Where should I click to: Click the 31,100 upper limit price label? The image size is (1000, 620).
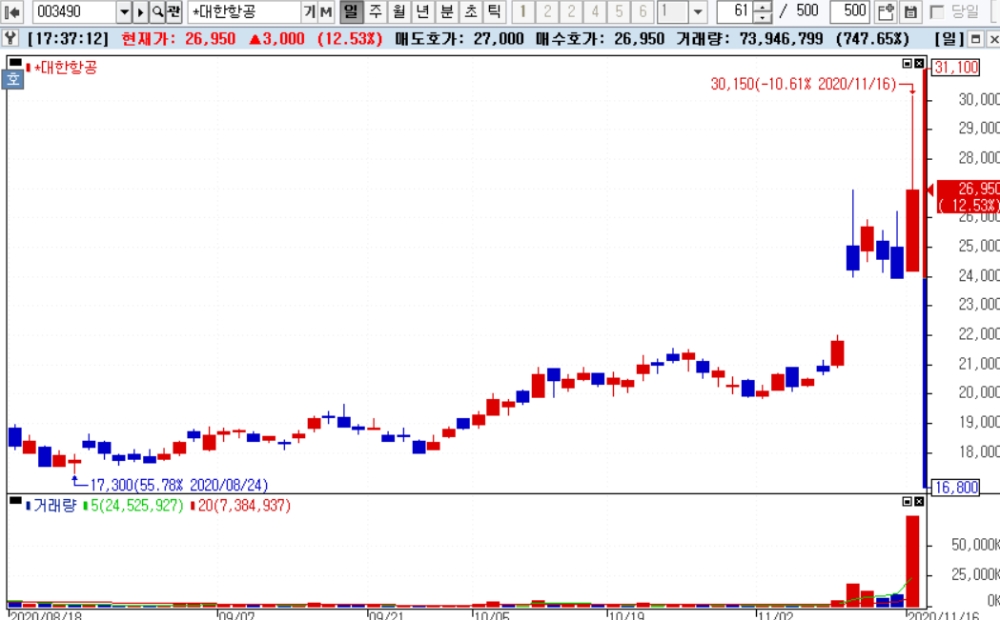(956, 68)
